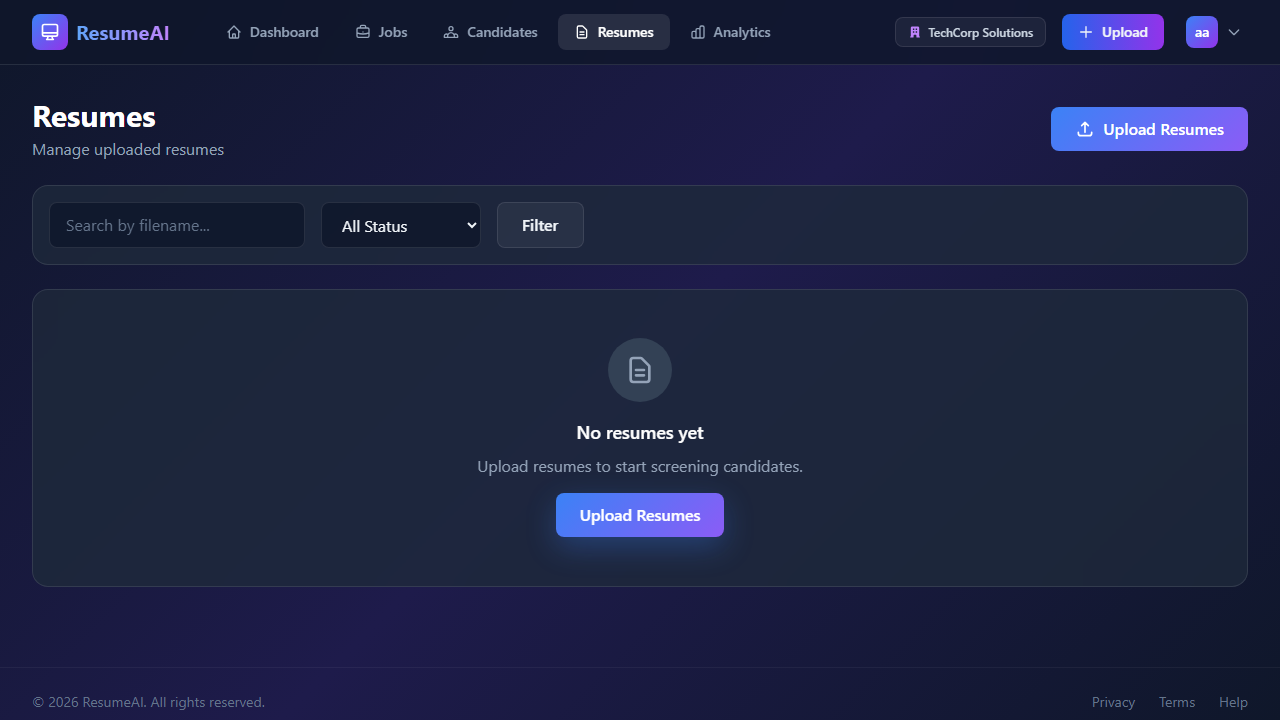This screenshot has width=1280, height=720.
Task: Open the Privacy footer link
Action: pyautogui.click(x=1113, y=701)
